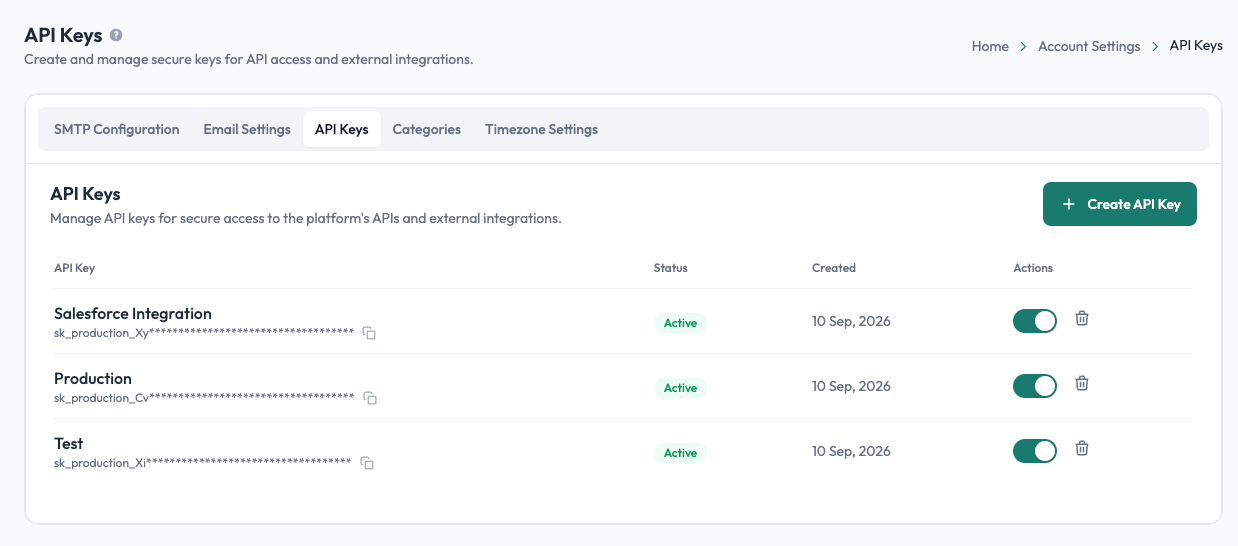The height and width of the screenshot is (546, 1238).
Task: Click the Test key name
Action: point(69,443)
